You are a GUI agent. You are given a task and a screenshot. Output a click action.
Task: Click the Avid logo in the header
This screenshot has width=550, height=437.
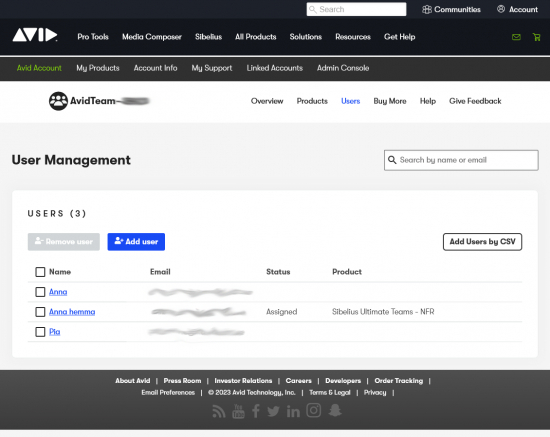[35, 35]
